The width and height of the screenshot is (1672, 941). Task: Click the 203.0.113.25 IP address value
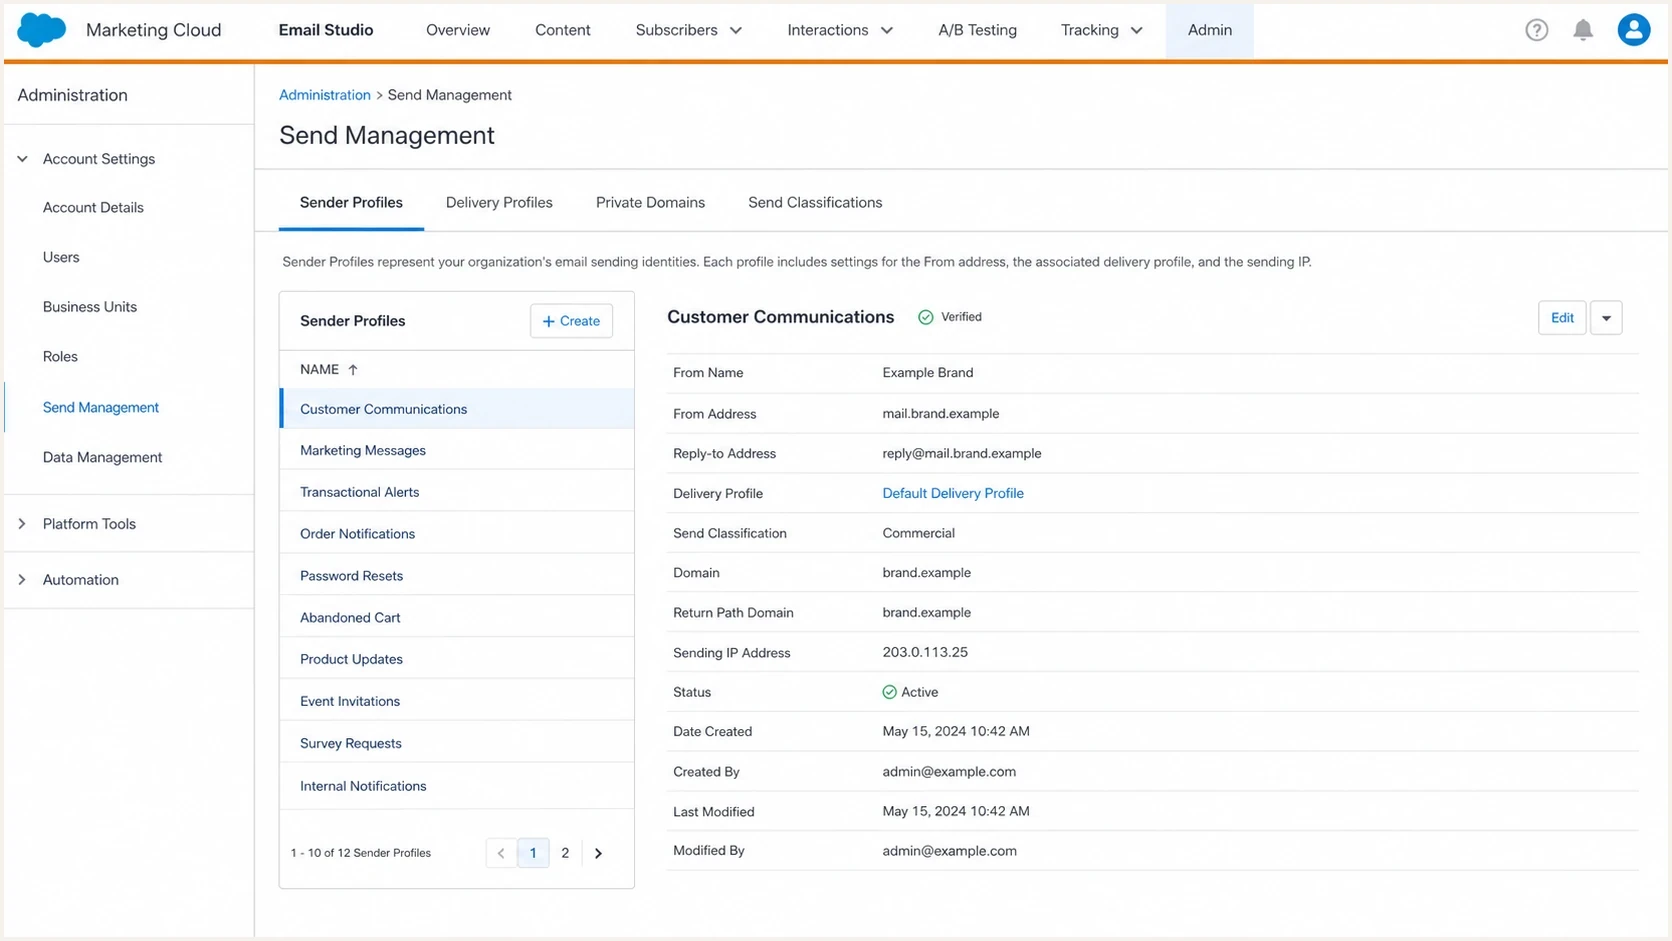click(925, 652)
